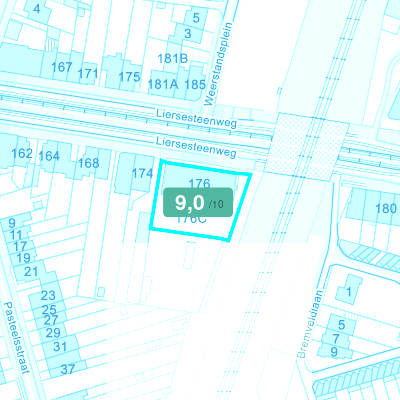
Task: Select house number 23
Action: pyautogui.click(x=48, y=295)
